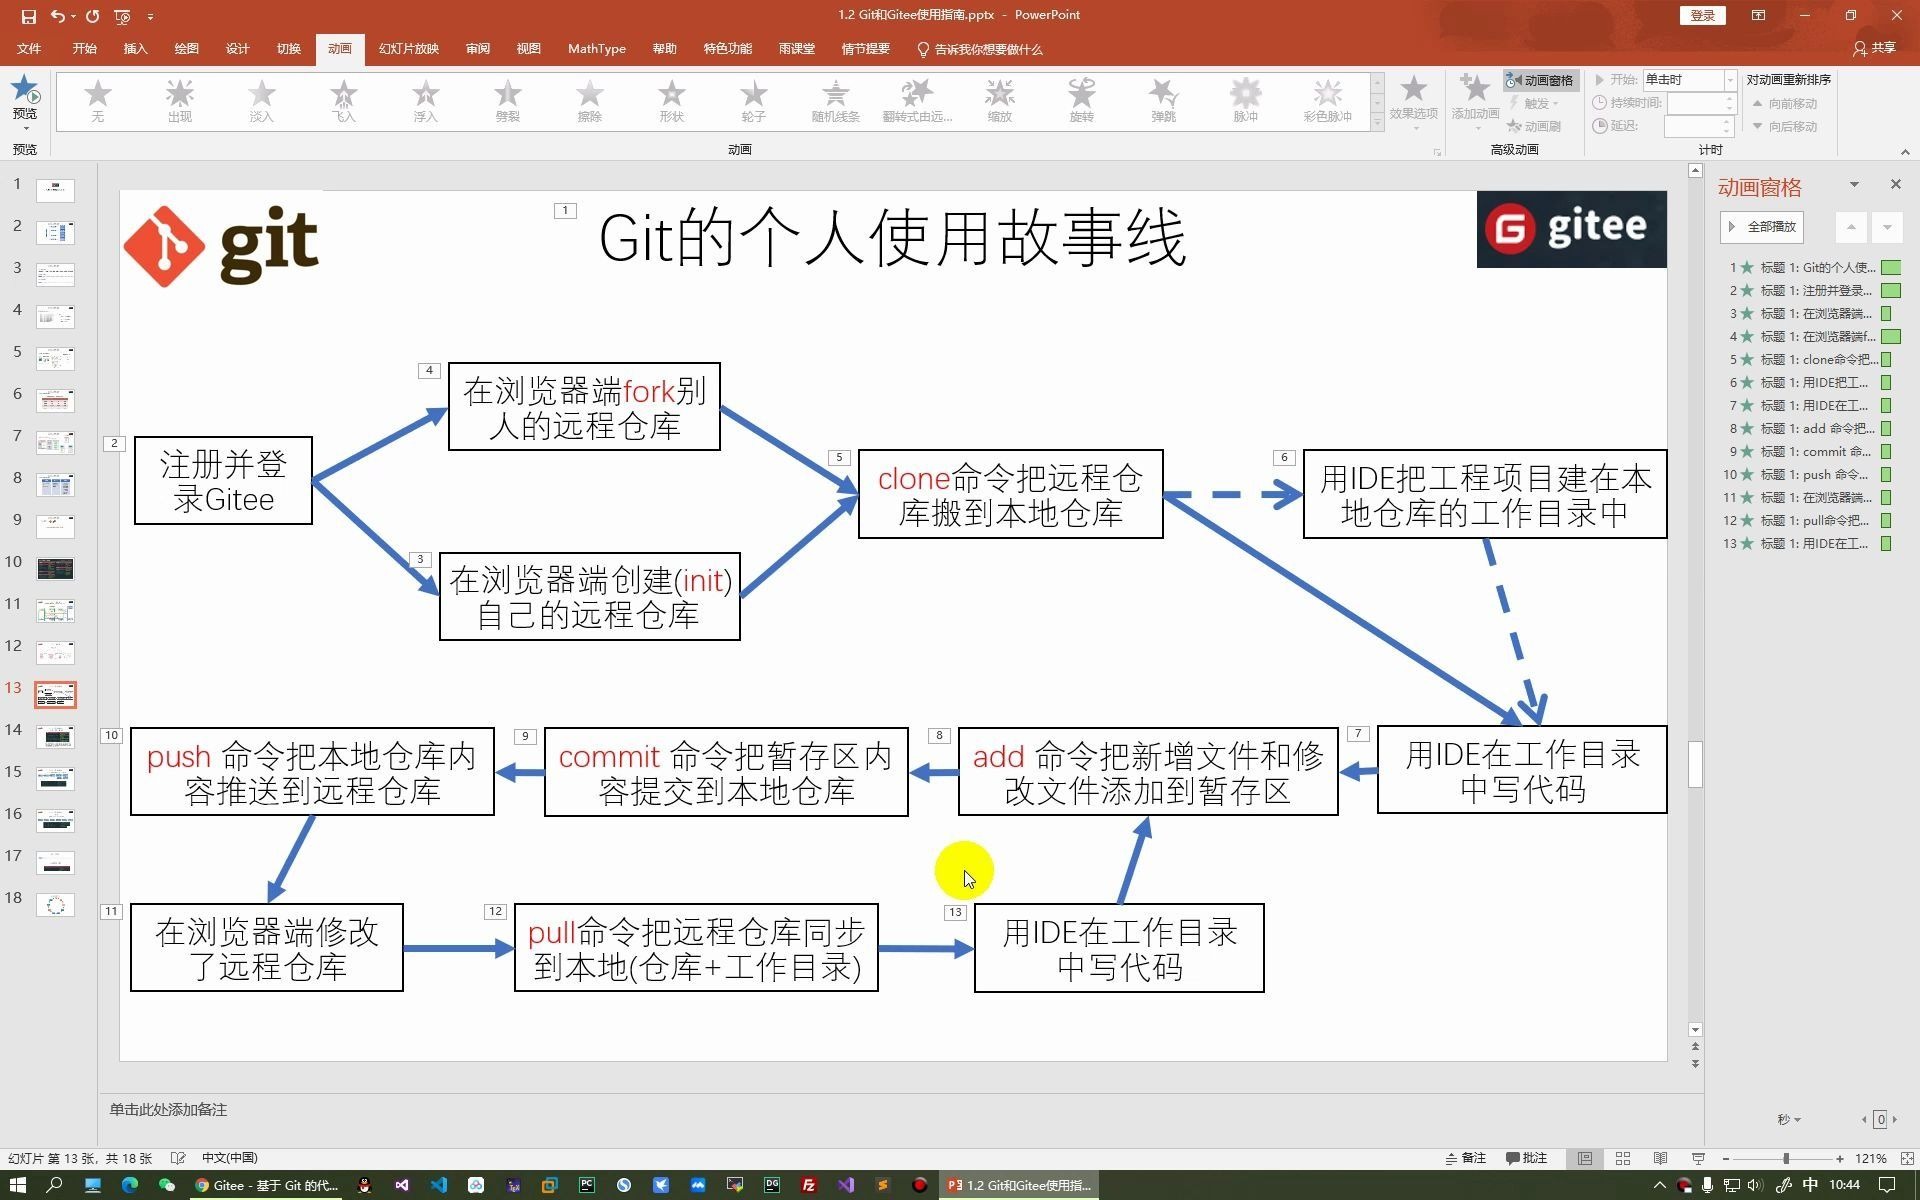The width and height of the screenshot is (1920, 1200).
Task: Select the 弹跳 (Bounce) animation effect
Action: coord(1163,100)
